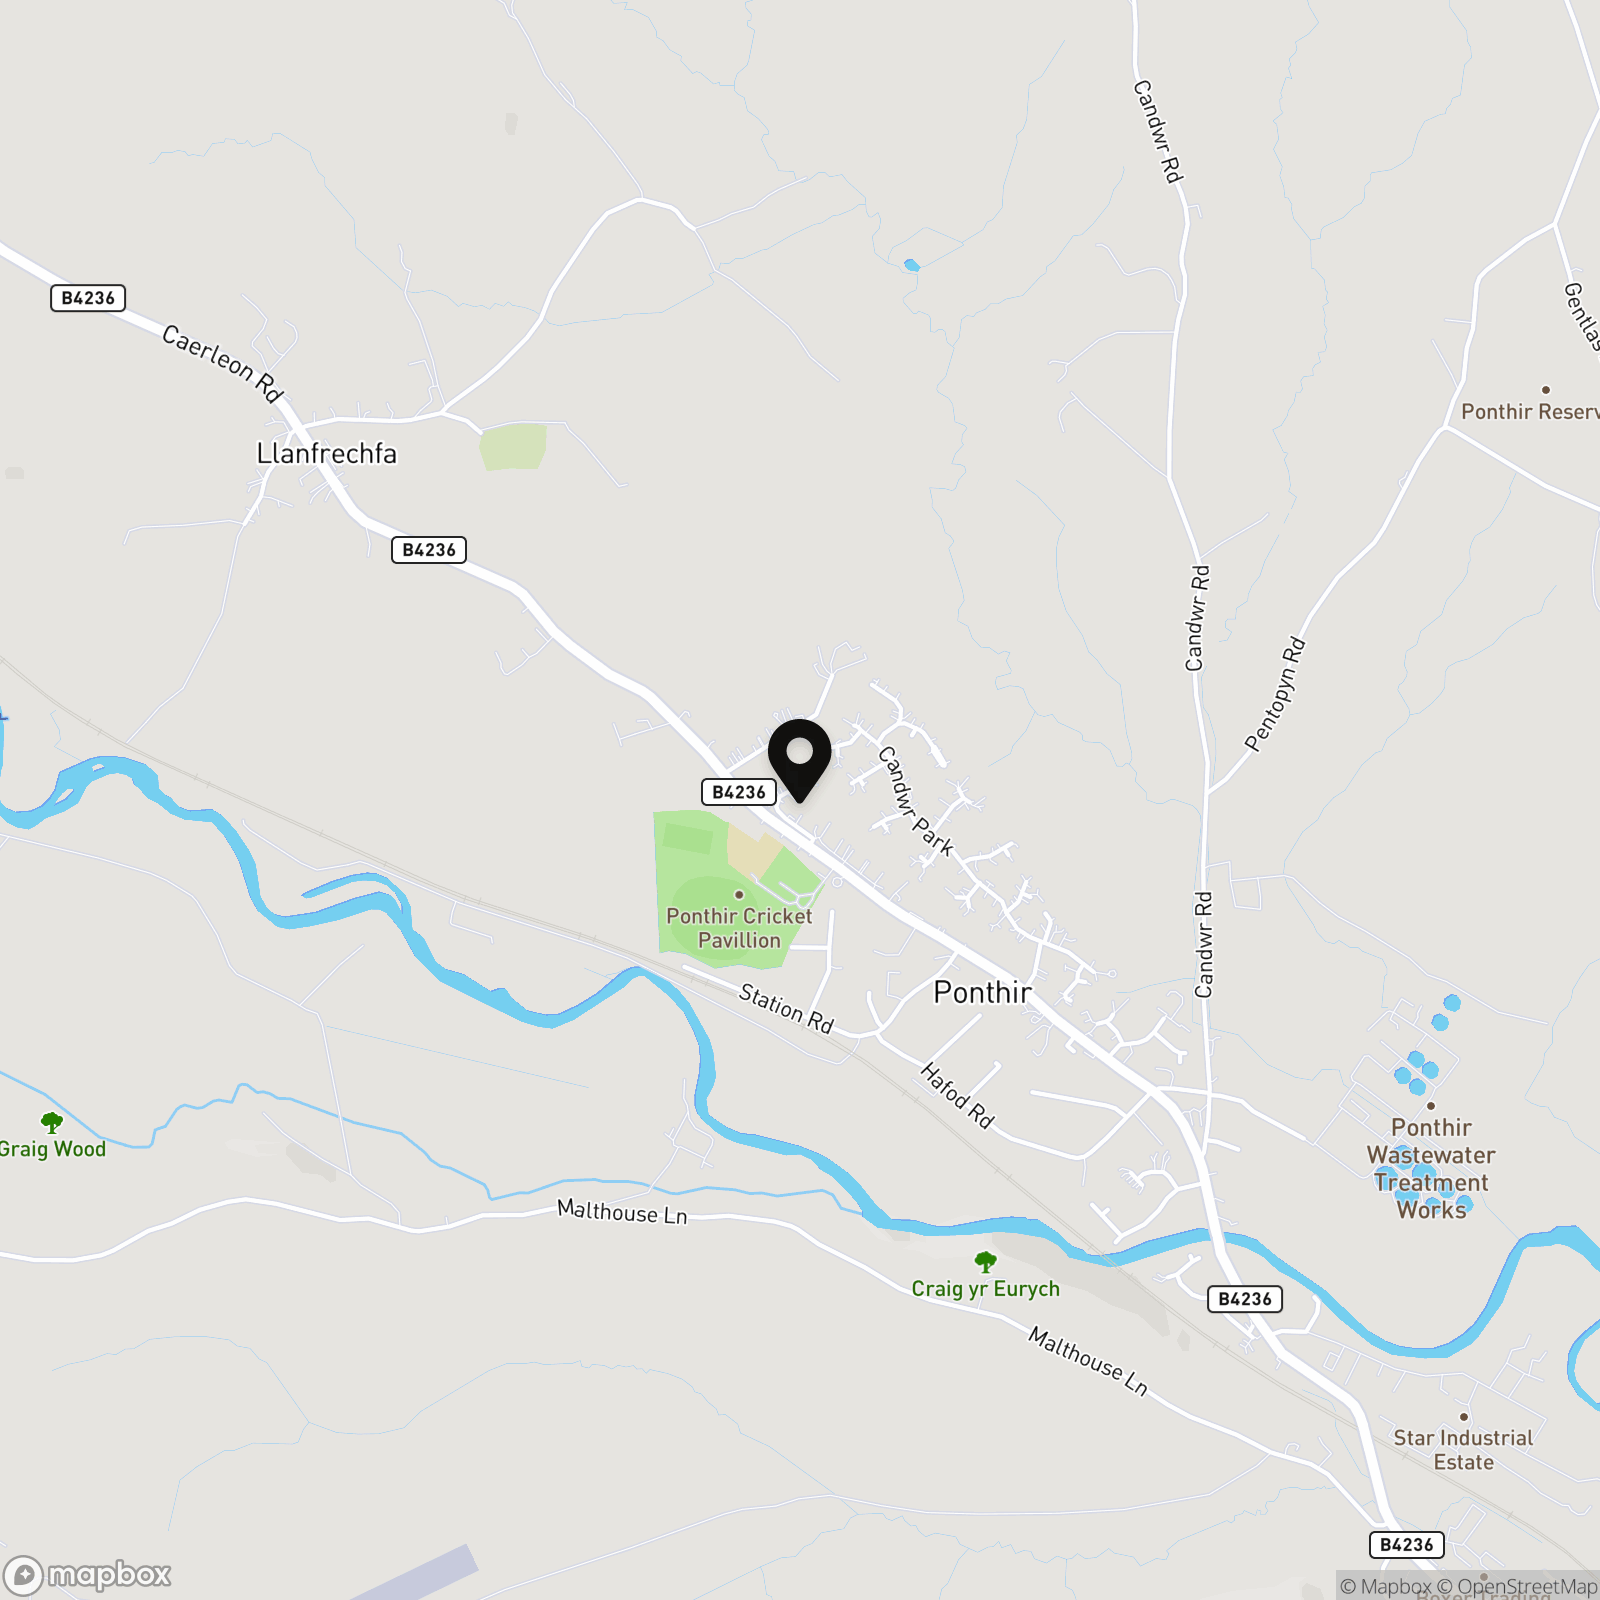Select the Ponthir village label
The image size is (1600, 1600).
982,992
